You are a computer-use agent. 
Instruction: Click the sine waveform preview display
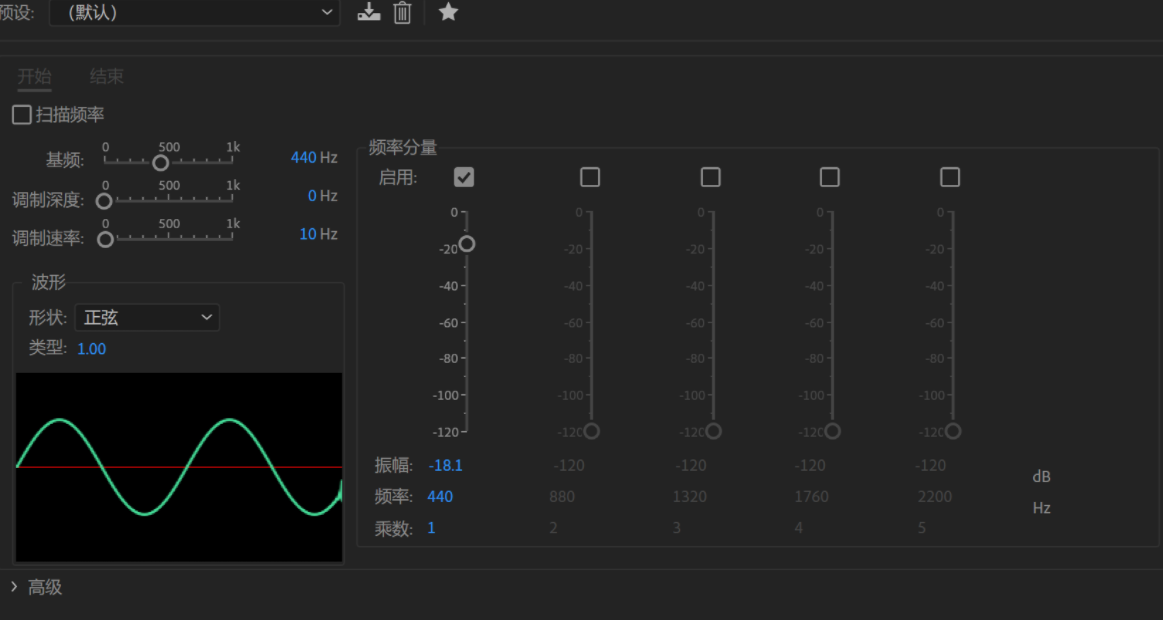pyautogui.click(x=178, y=466)
